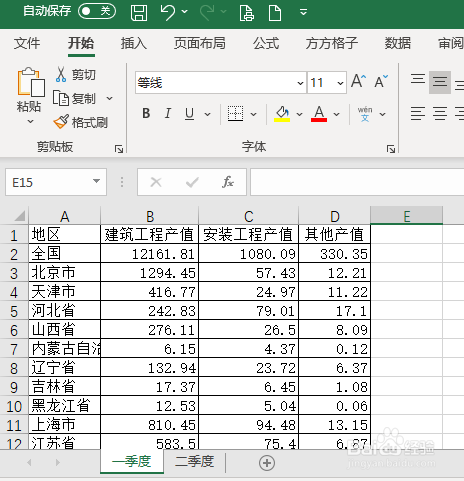Expand fill color dropdown arrow
The height and width of the screenshot is (481, 464).
point(299,114)
